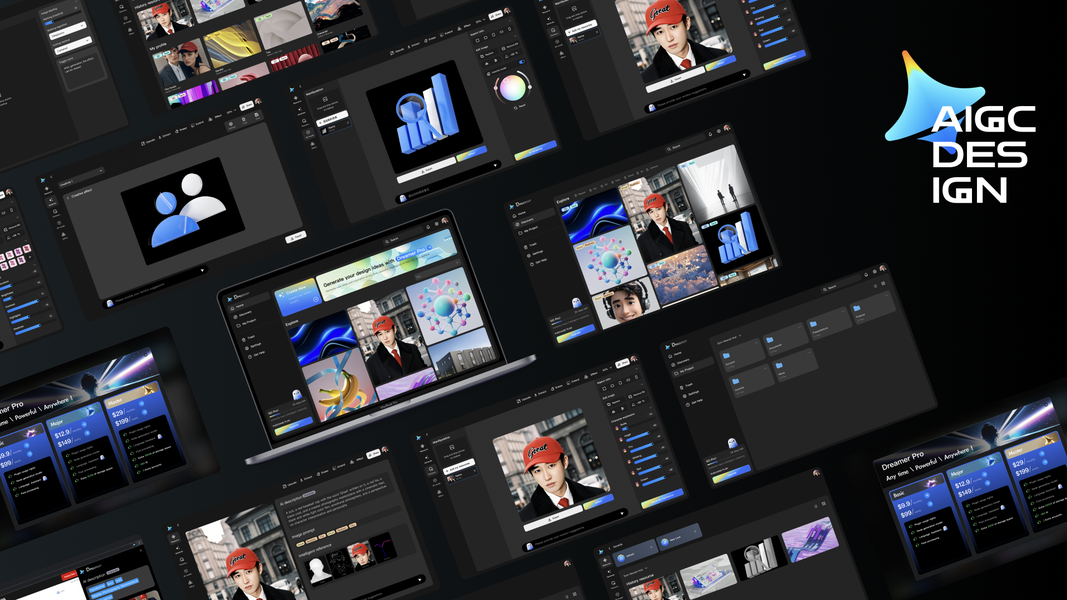The height and width of the screenshot is (600, 1067).
Task: Select the silhouette reference in the AI description window
Action: pyautogui.click(x=318, y=569)
